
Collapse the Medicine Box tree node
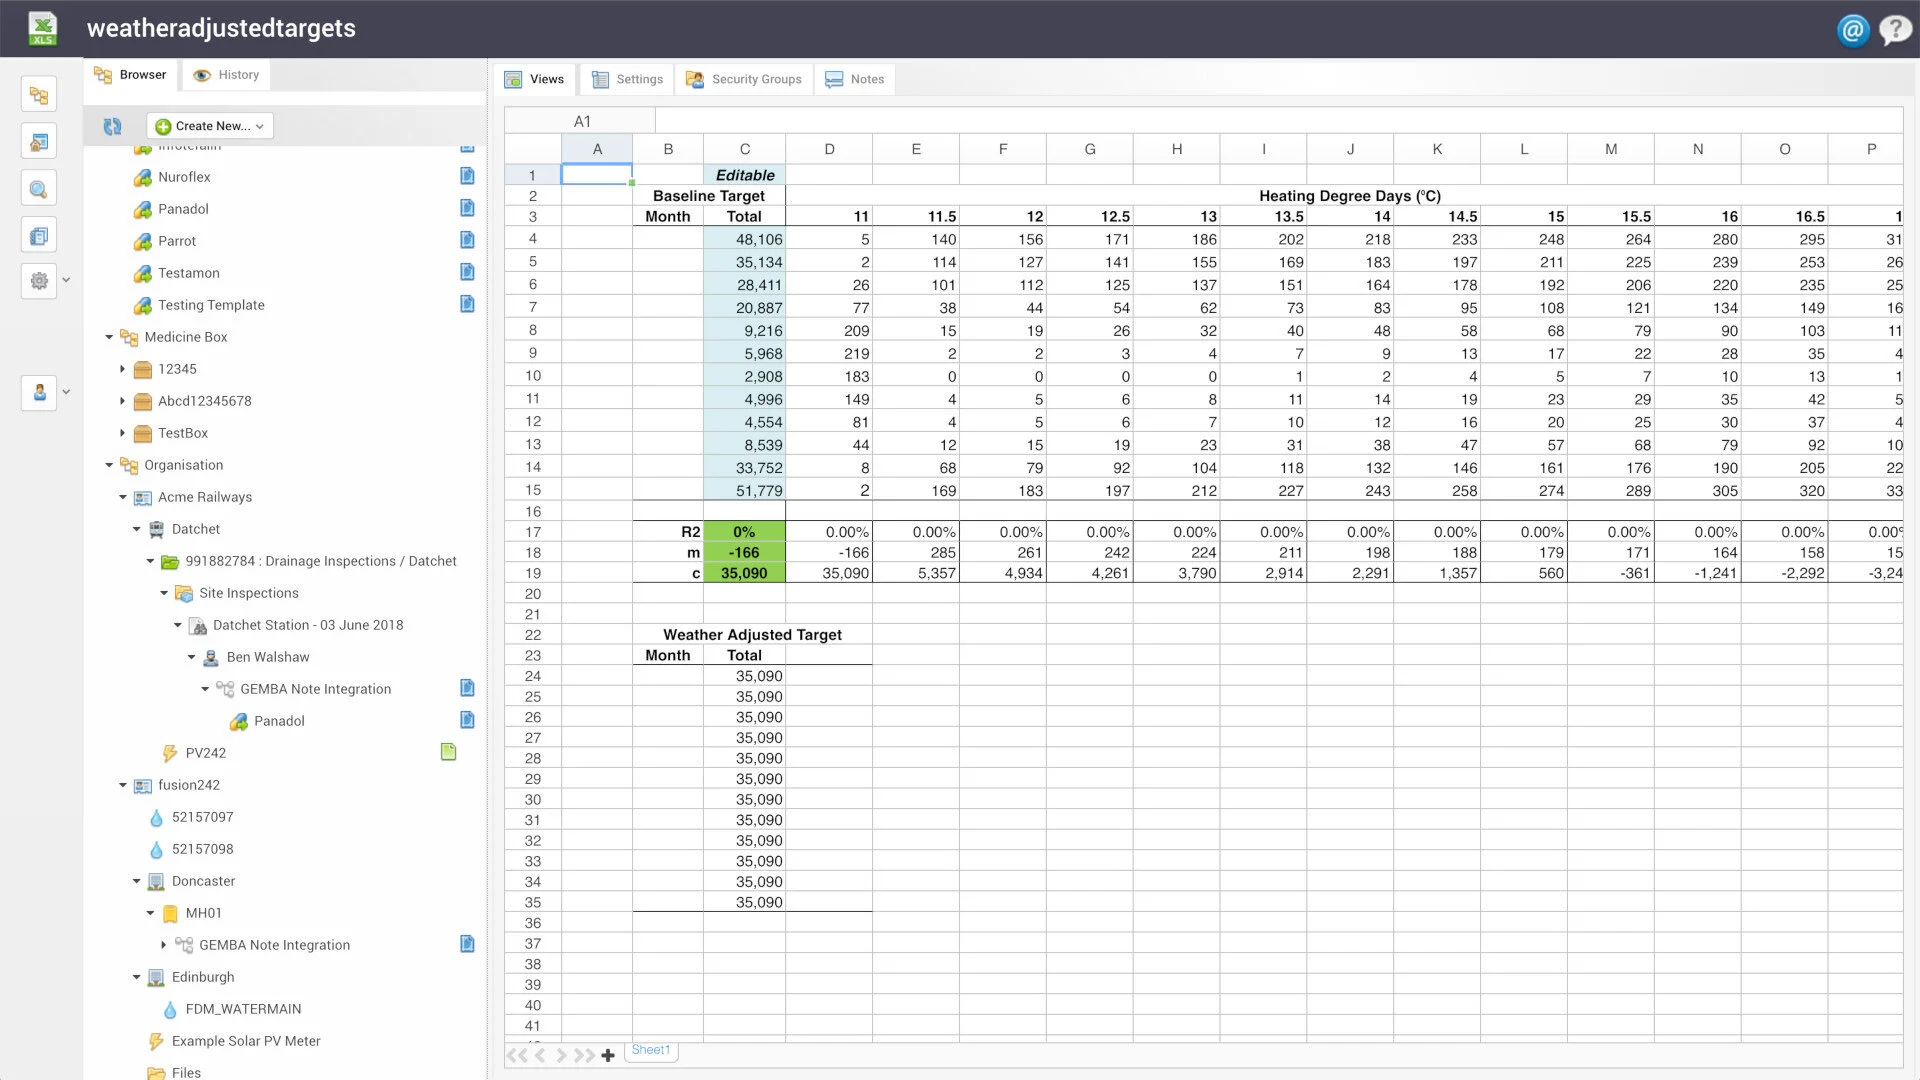click(109, 337)
